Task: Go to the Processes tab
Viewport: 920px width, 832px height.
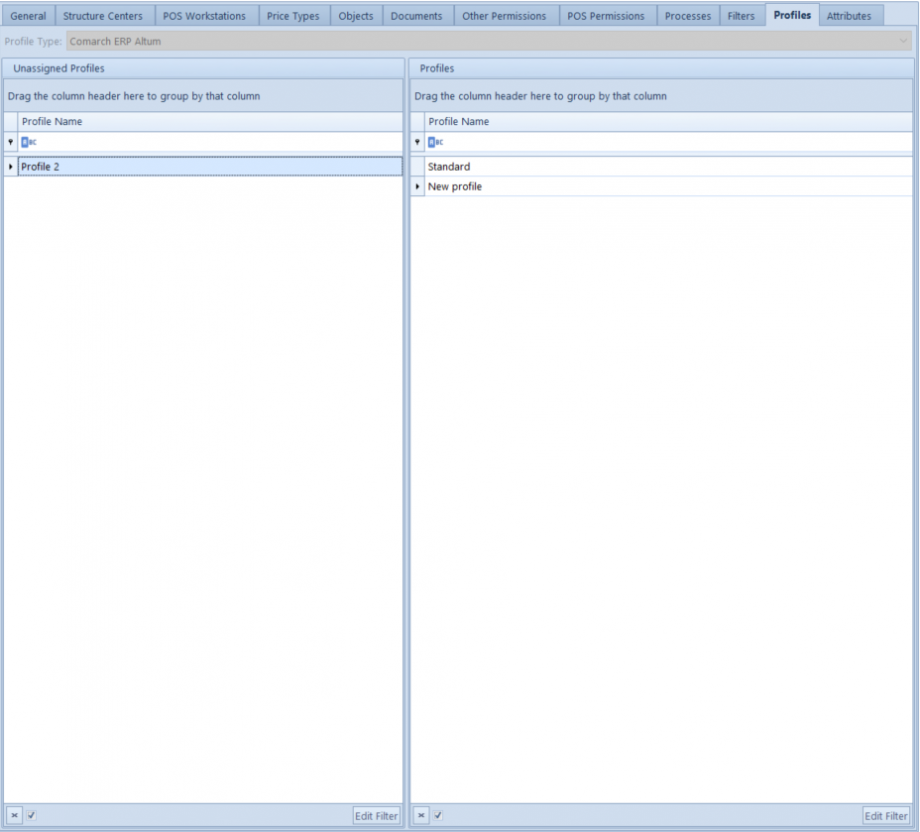Action: pyautogui.click(x=688, y=16)
